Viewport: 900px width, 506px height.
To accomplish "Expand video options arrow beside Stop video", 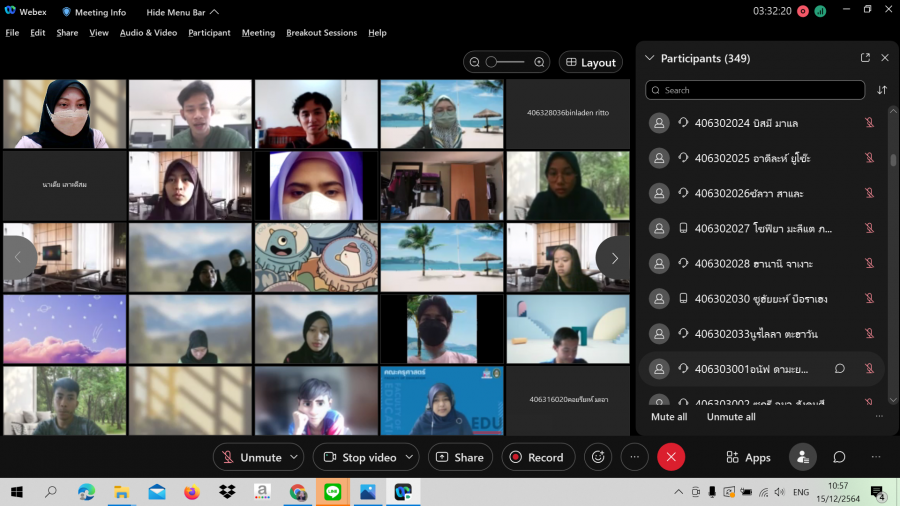I will pos(409,457).
